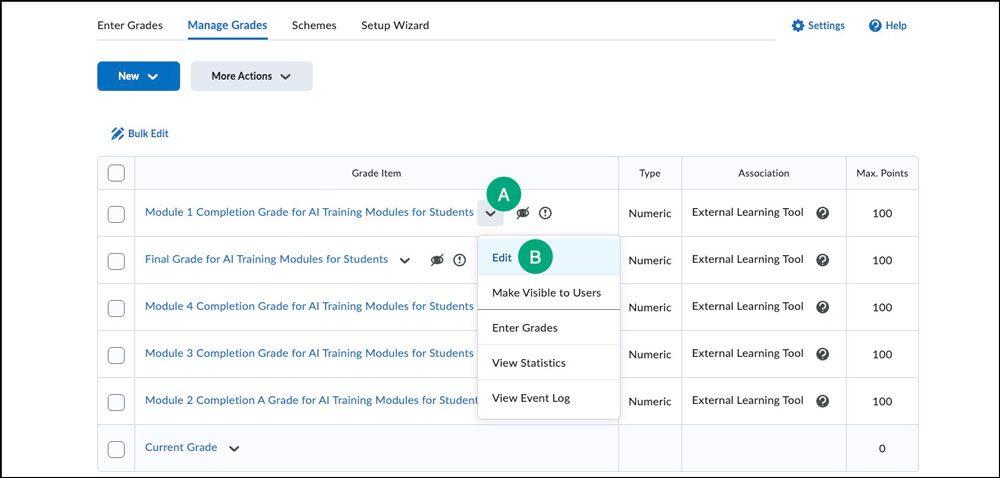Click External Learning Tool text in Module 2 row

tap(747, 400)
